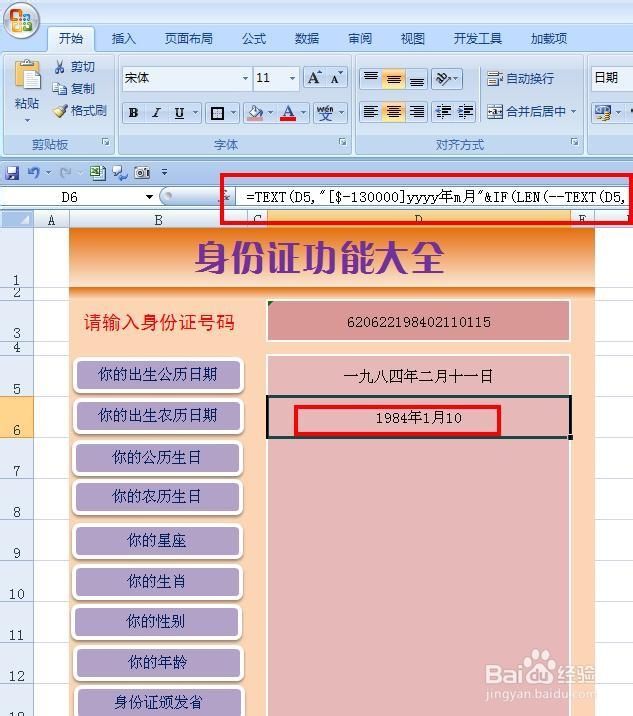Viewport: 633px width, 716px height.
Task: Open the 公式 tab
Action: coord(254,38)
